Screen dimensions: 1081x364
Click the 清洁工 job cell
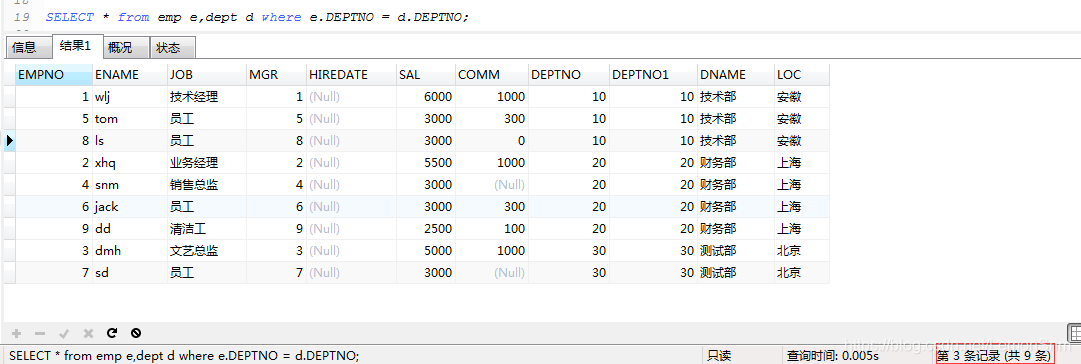pyautogui.click(x=207, y=229)
